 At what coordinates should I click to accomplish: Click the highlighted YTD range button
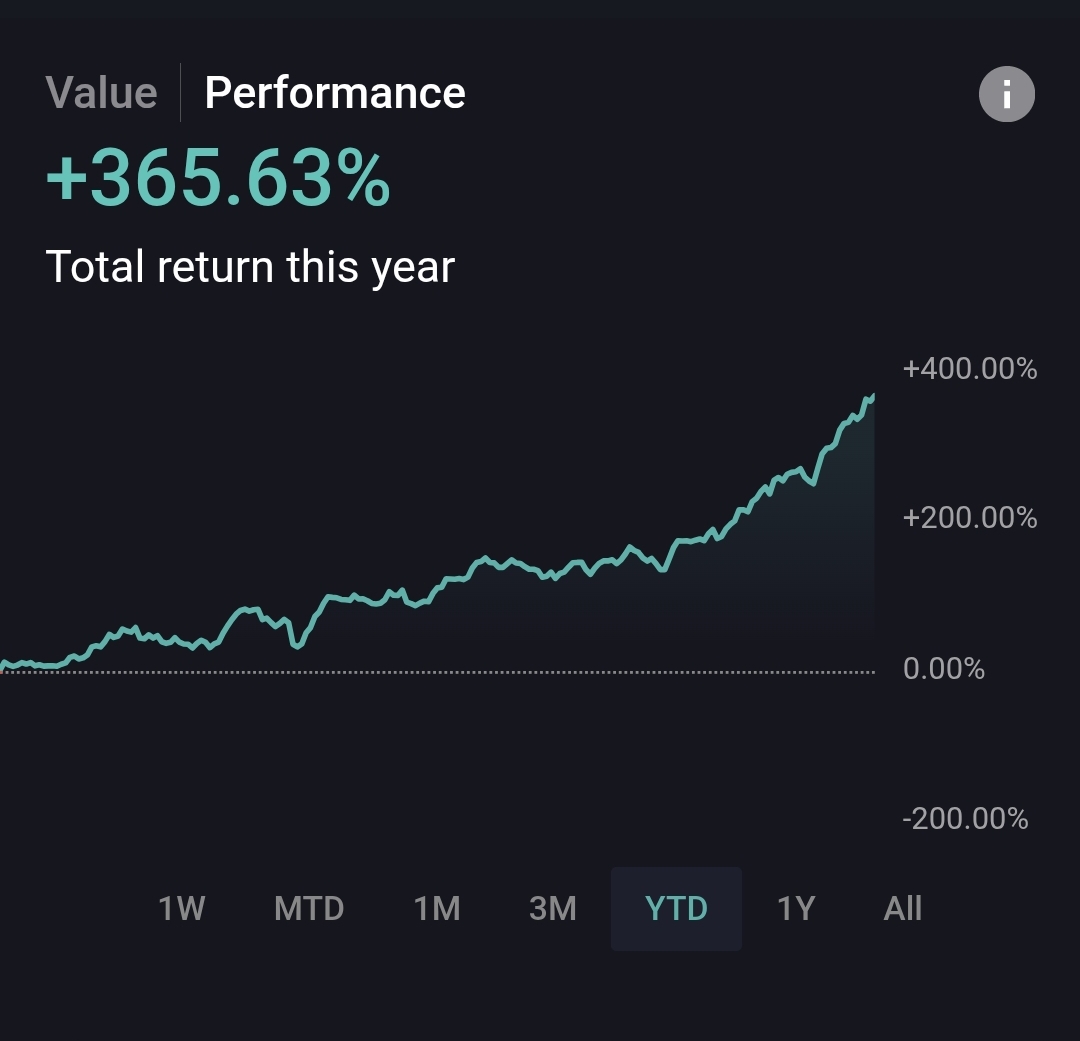pos(677,908)
